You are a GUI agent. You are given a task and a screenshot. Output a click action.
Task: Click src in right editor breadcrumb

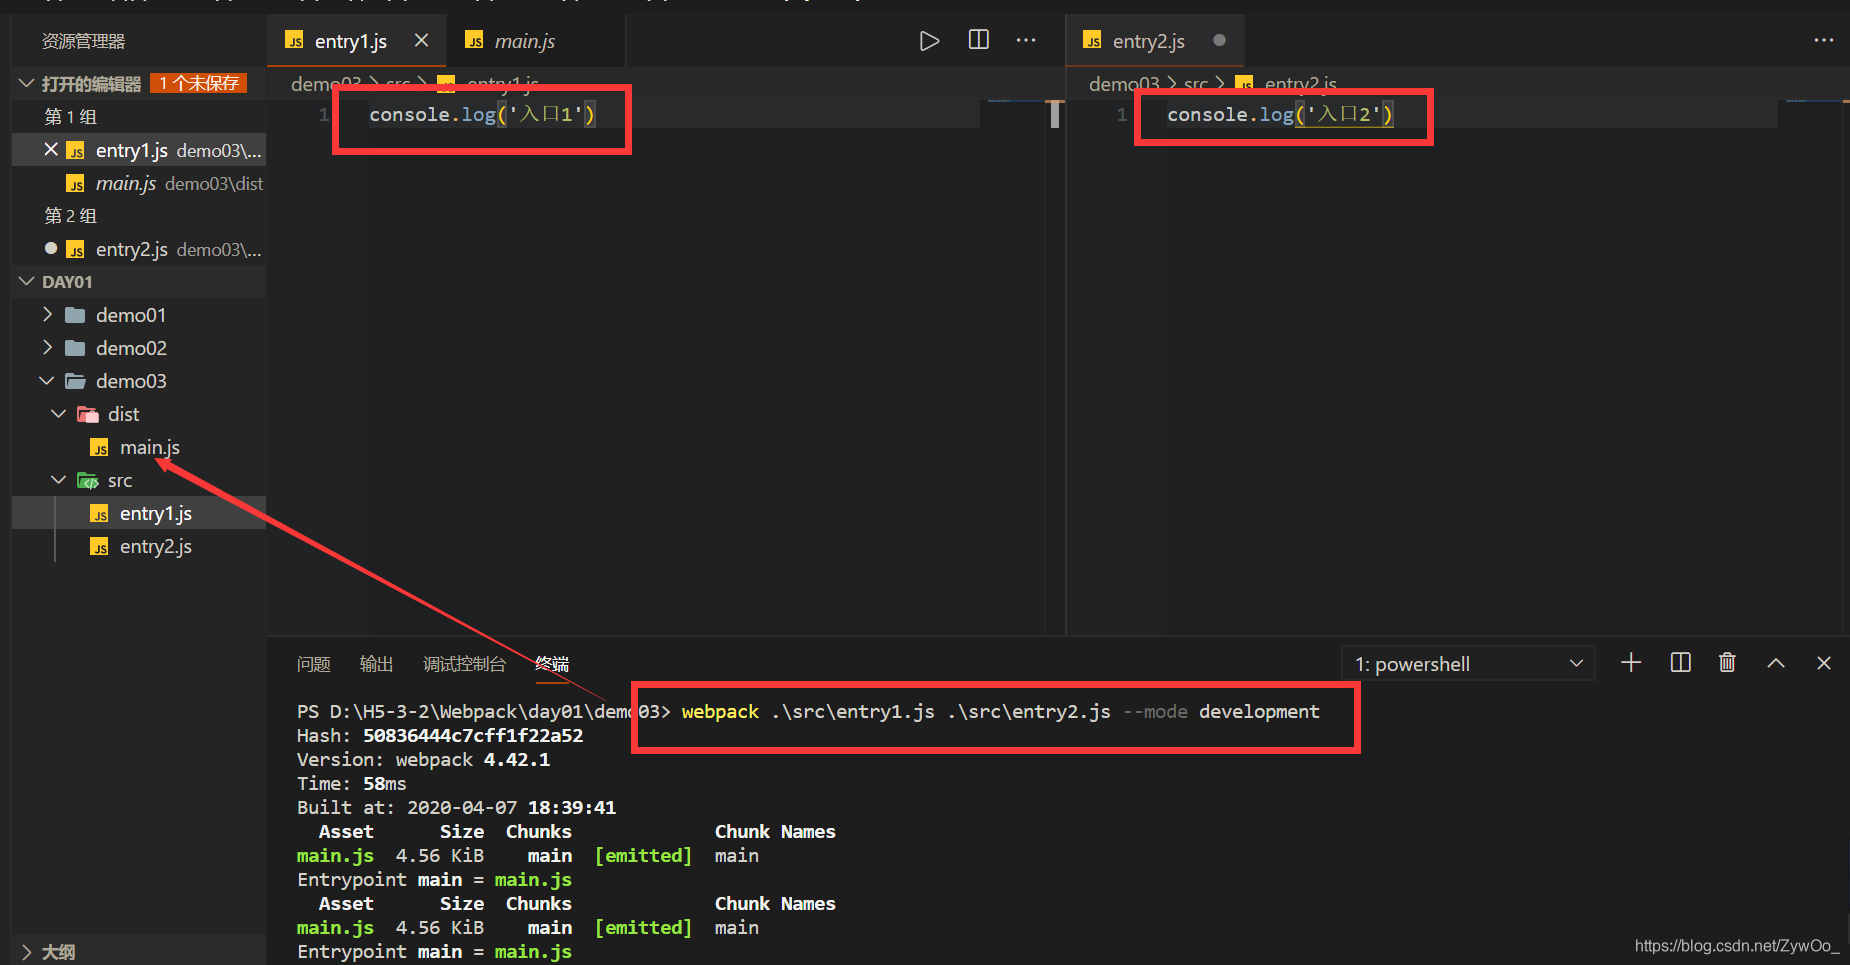1196,84
